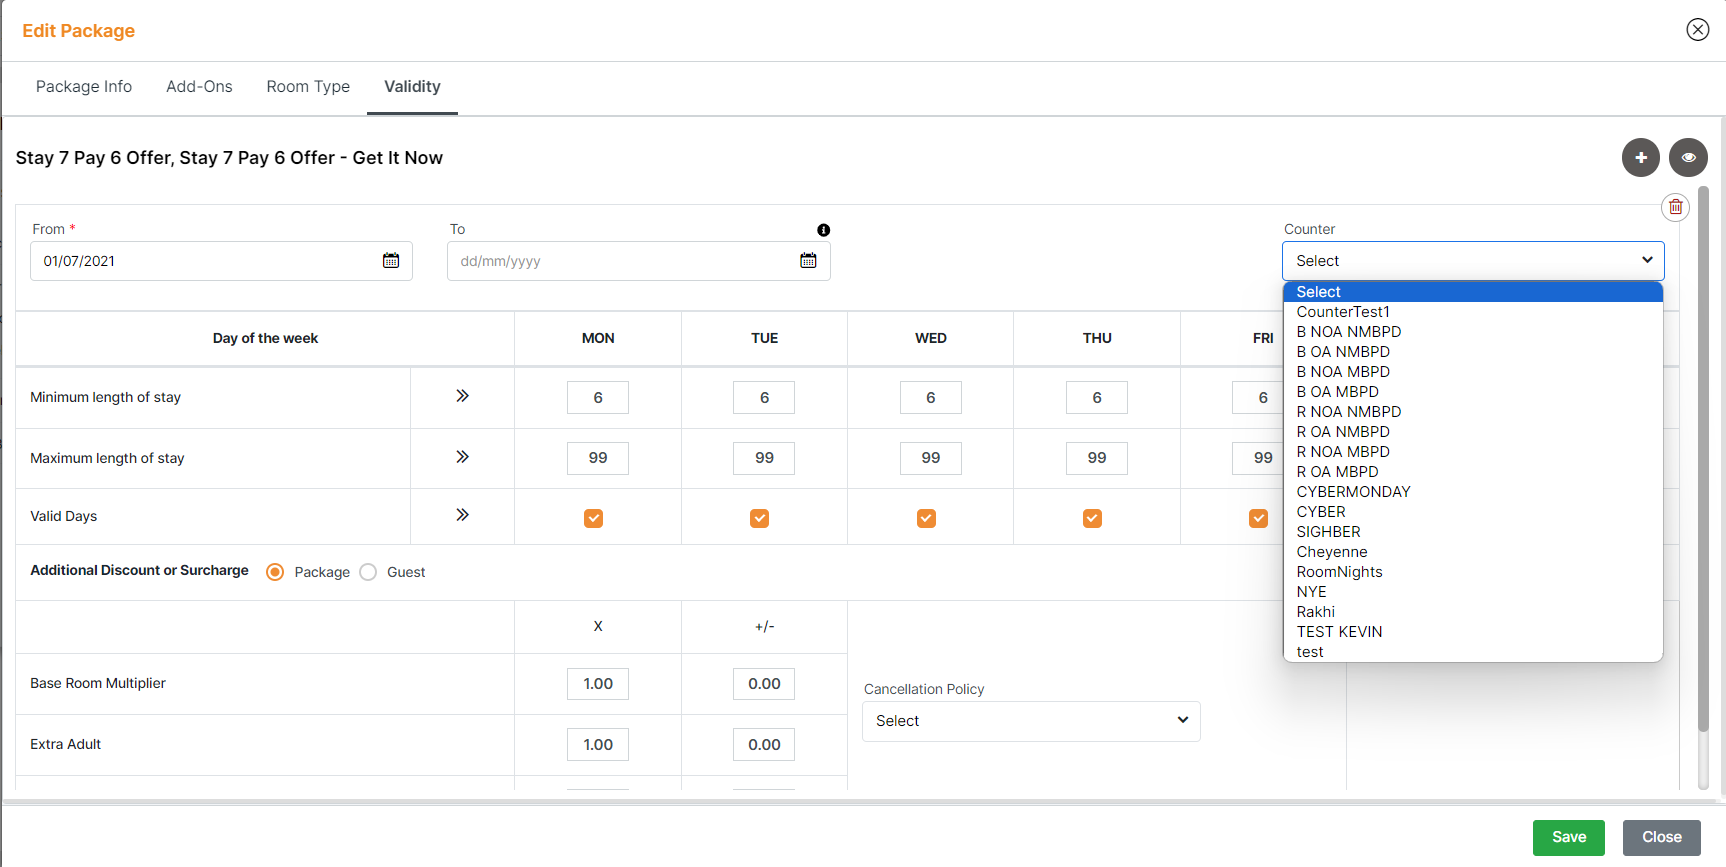Choose SIGHBER from Counter list
This screenshot has width=1726, height=867.
point(1473,532)
